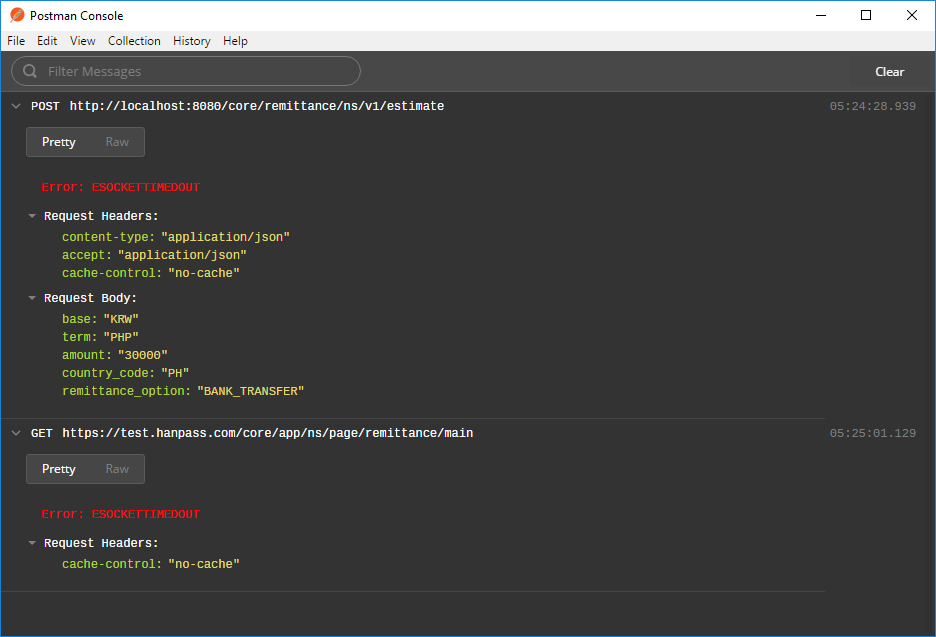Switch the GET request view to Raw

(117, 469)
